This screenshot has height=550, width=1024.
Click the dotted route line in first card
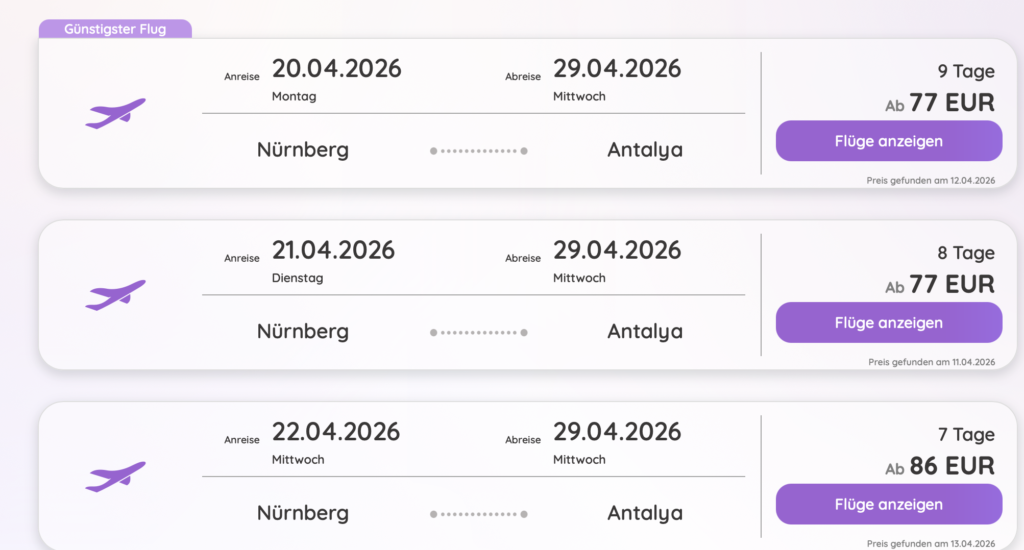pyautogui.click(x=478, y=151)
